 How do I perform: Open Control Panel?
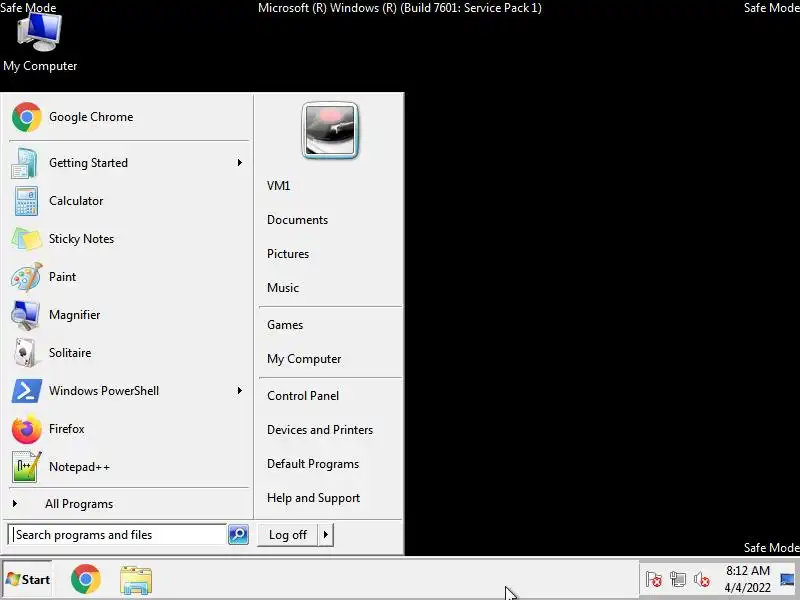click(303, 396)
